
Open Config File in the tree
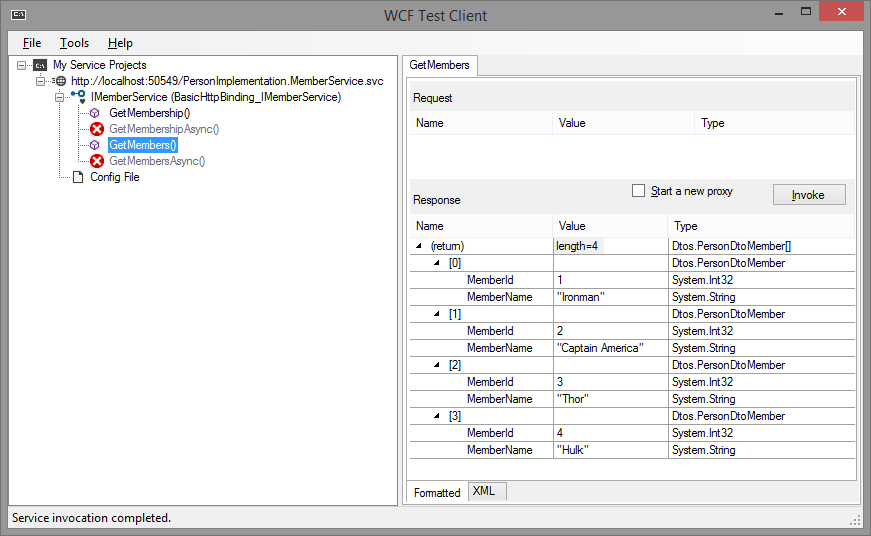115,177
